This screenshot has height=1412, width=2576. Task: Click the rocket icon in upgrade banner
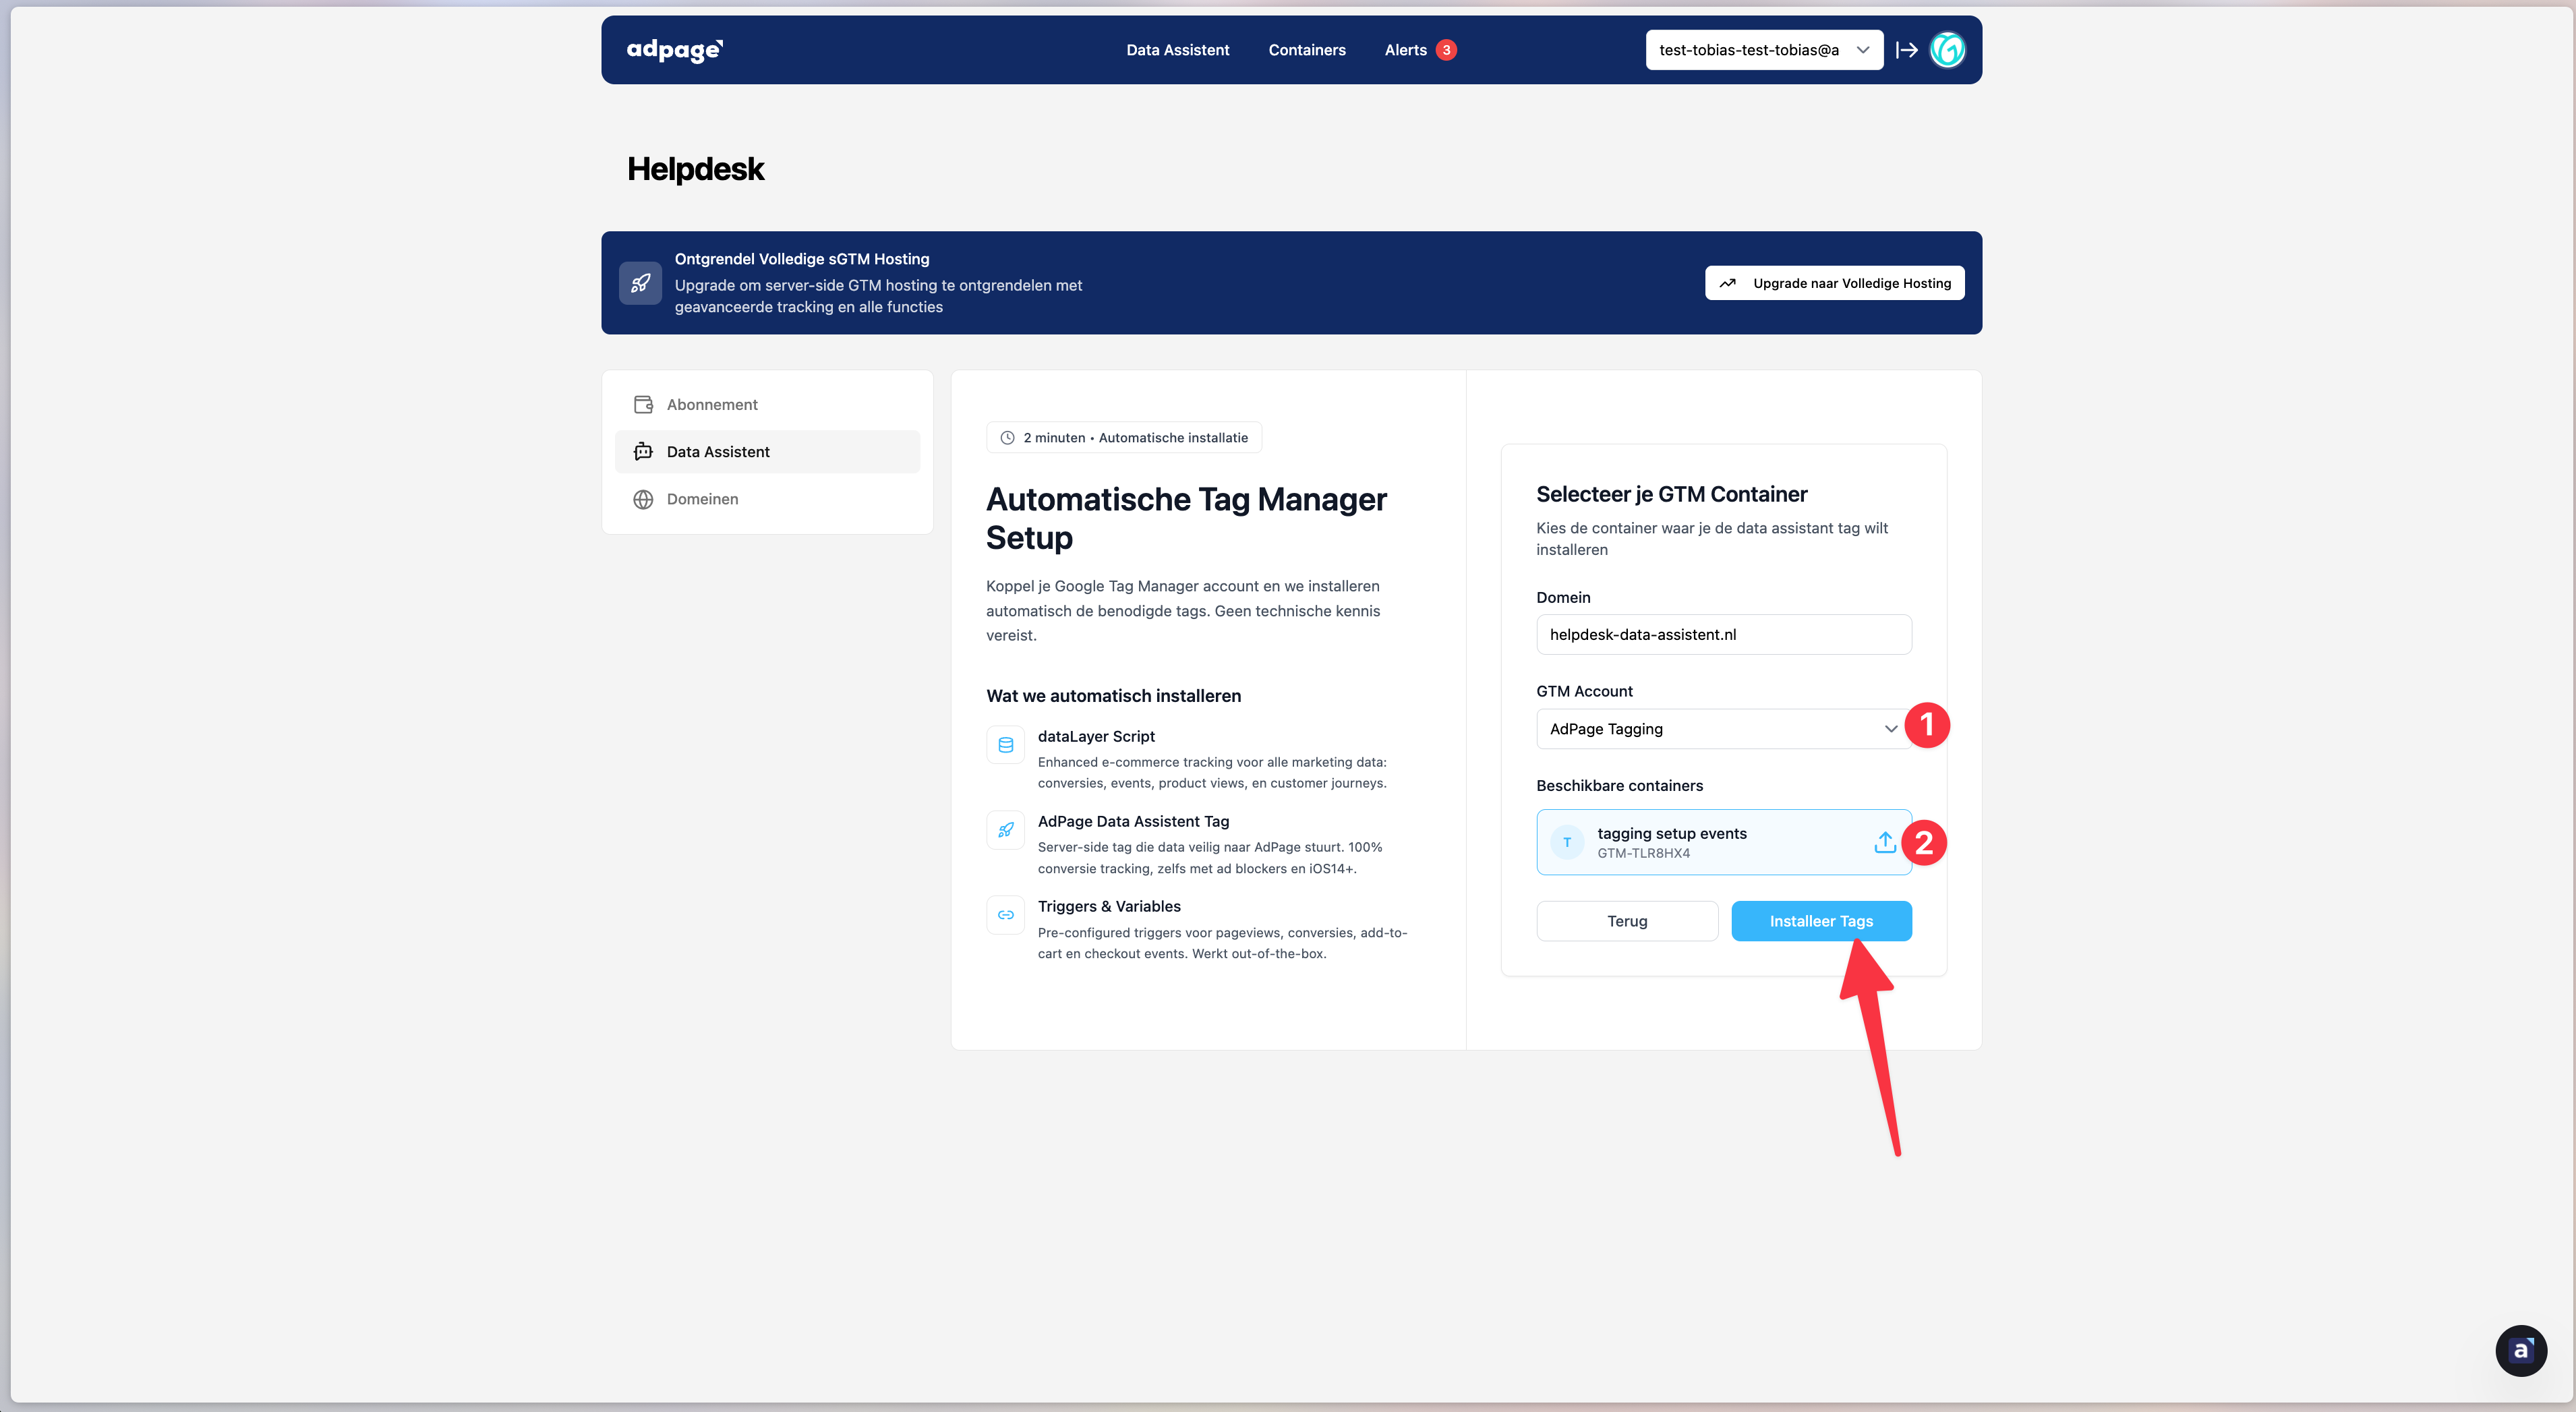[x=640, y=283]
